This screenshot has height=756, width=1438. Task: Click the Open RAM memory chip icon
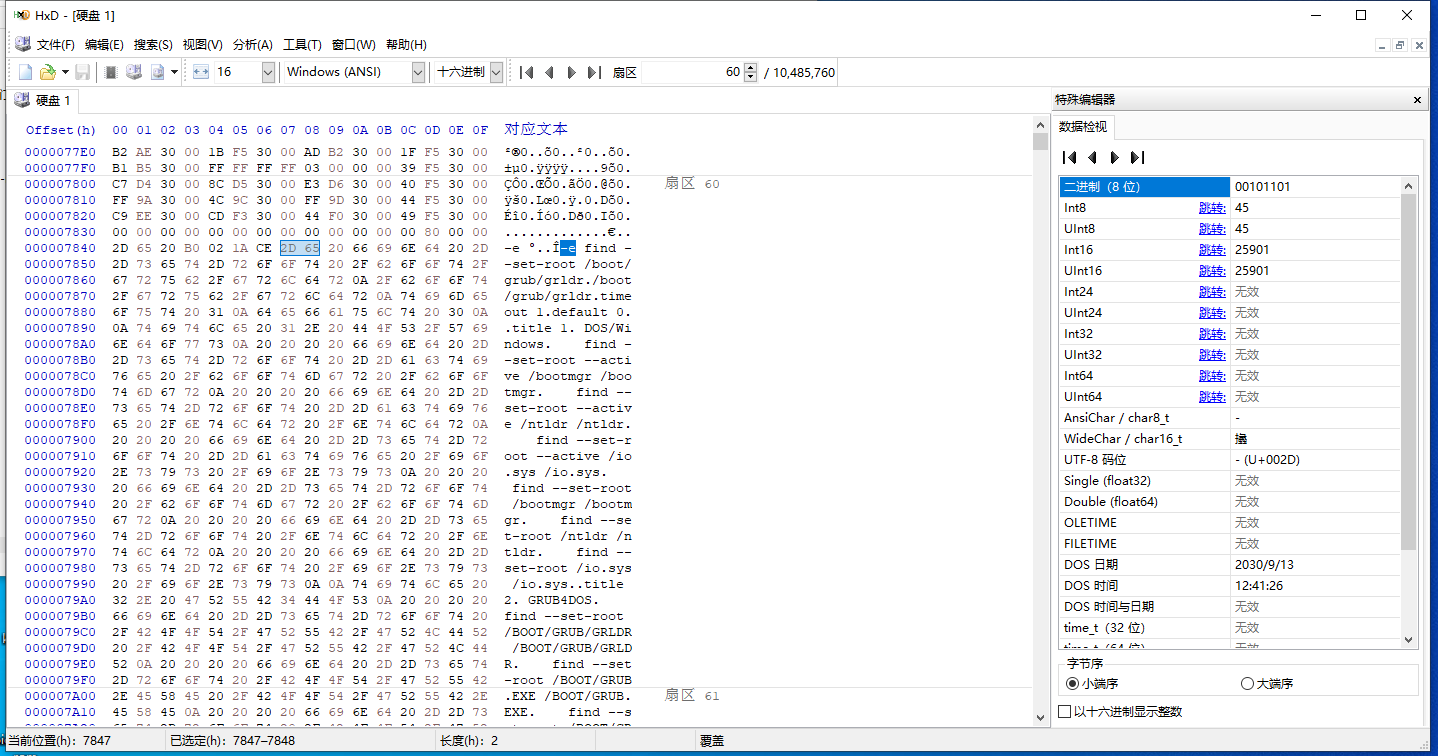pos(111,72)
